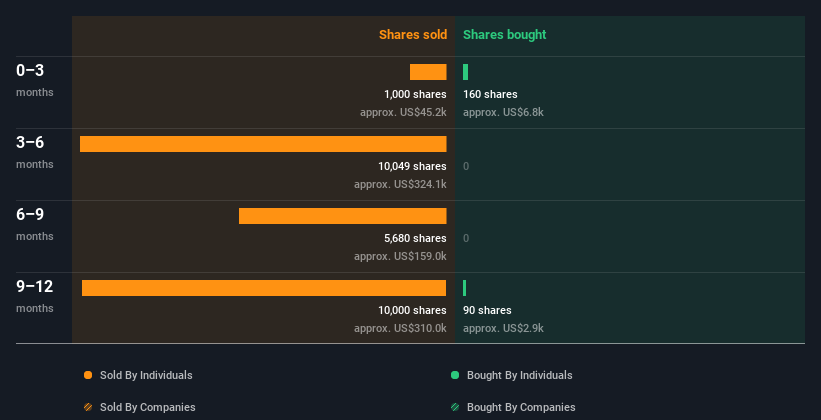
Task: Click the 10,049 shares value
Action: click(x=413, y=167)
